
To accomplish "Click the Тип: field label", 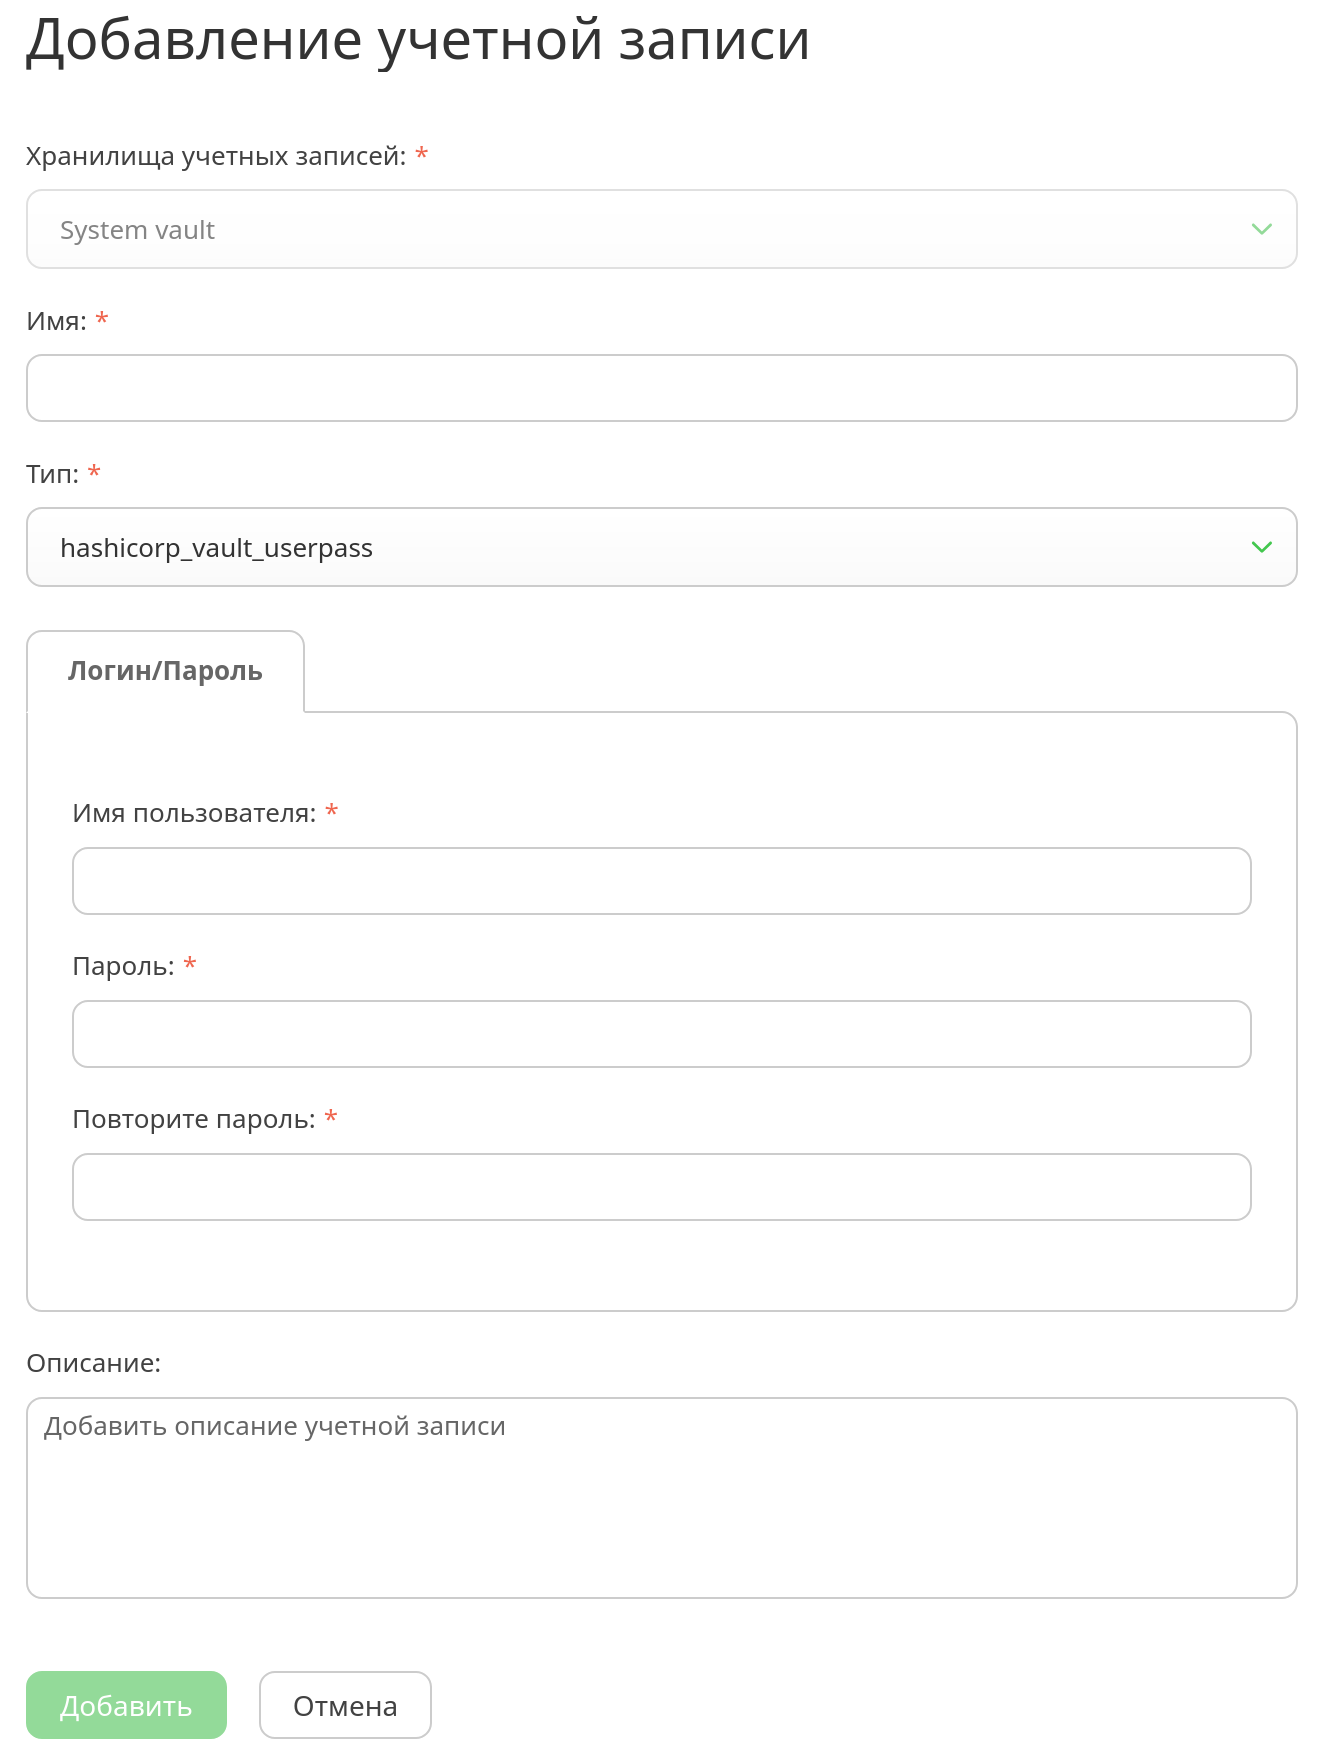I will 52,474.
